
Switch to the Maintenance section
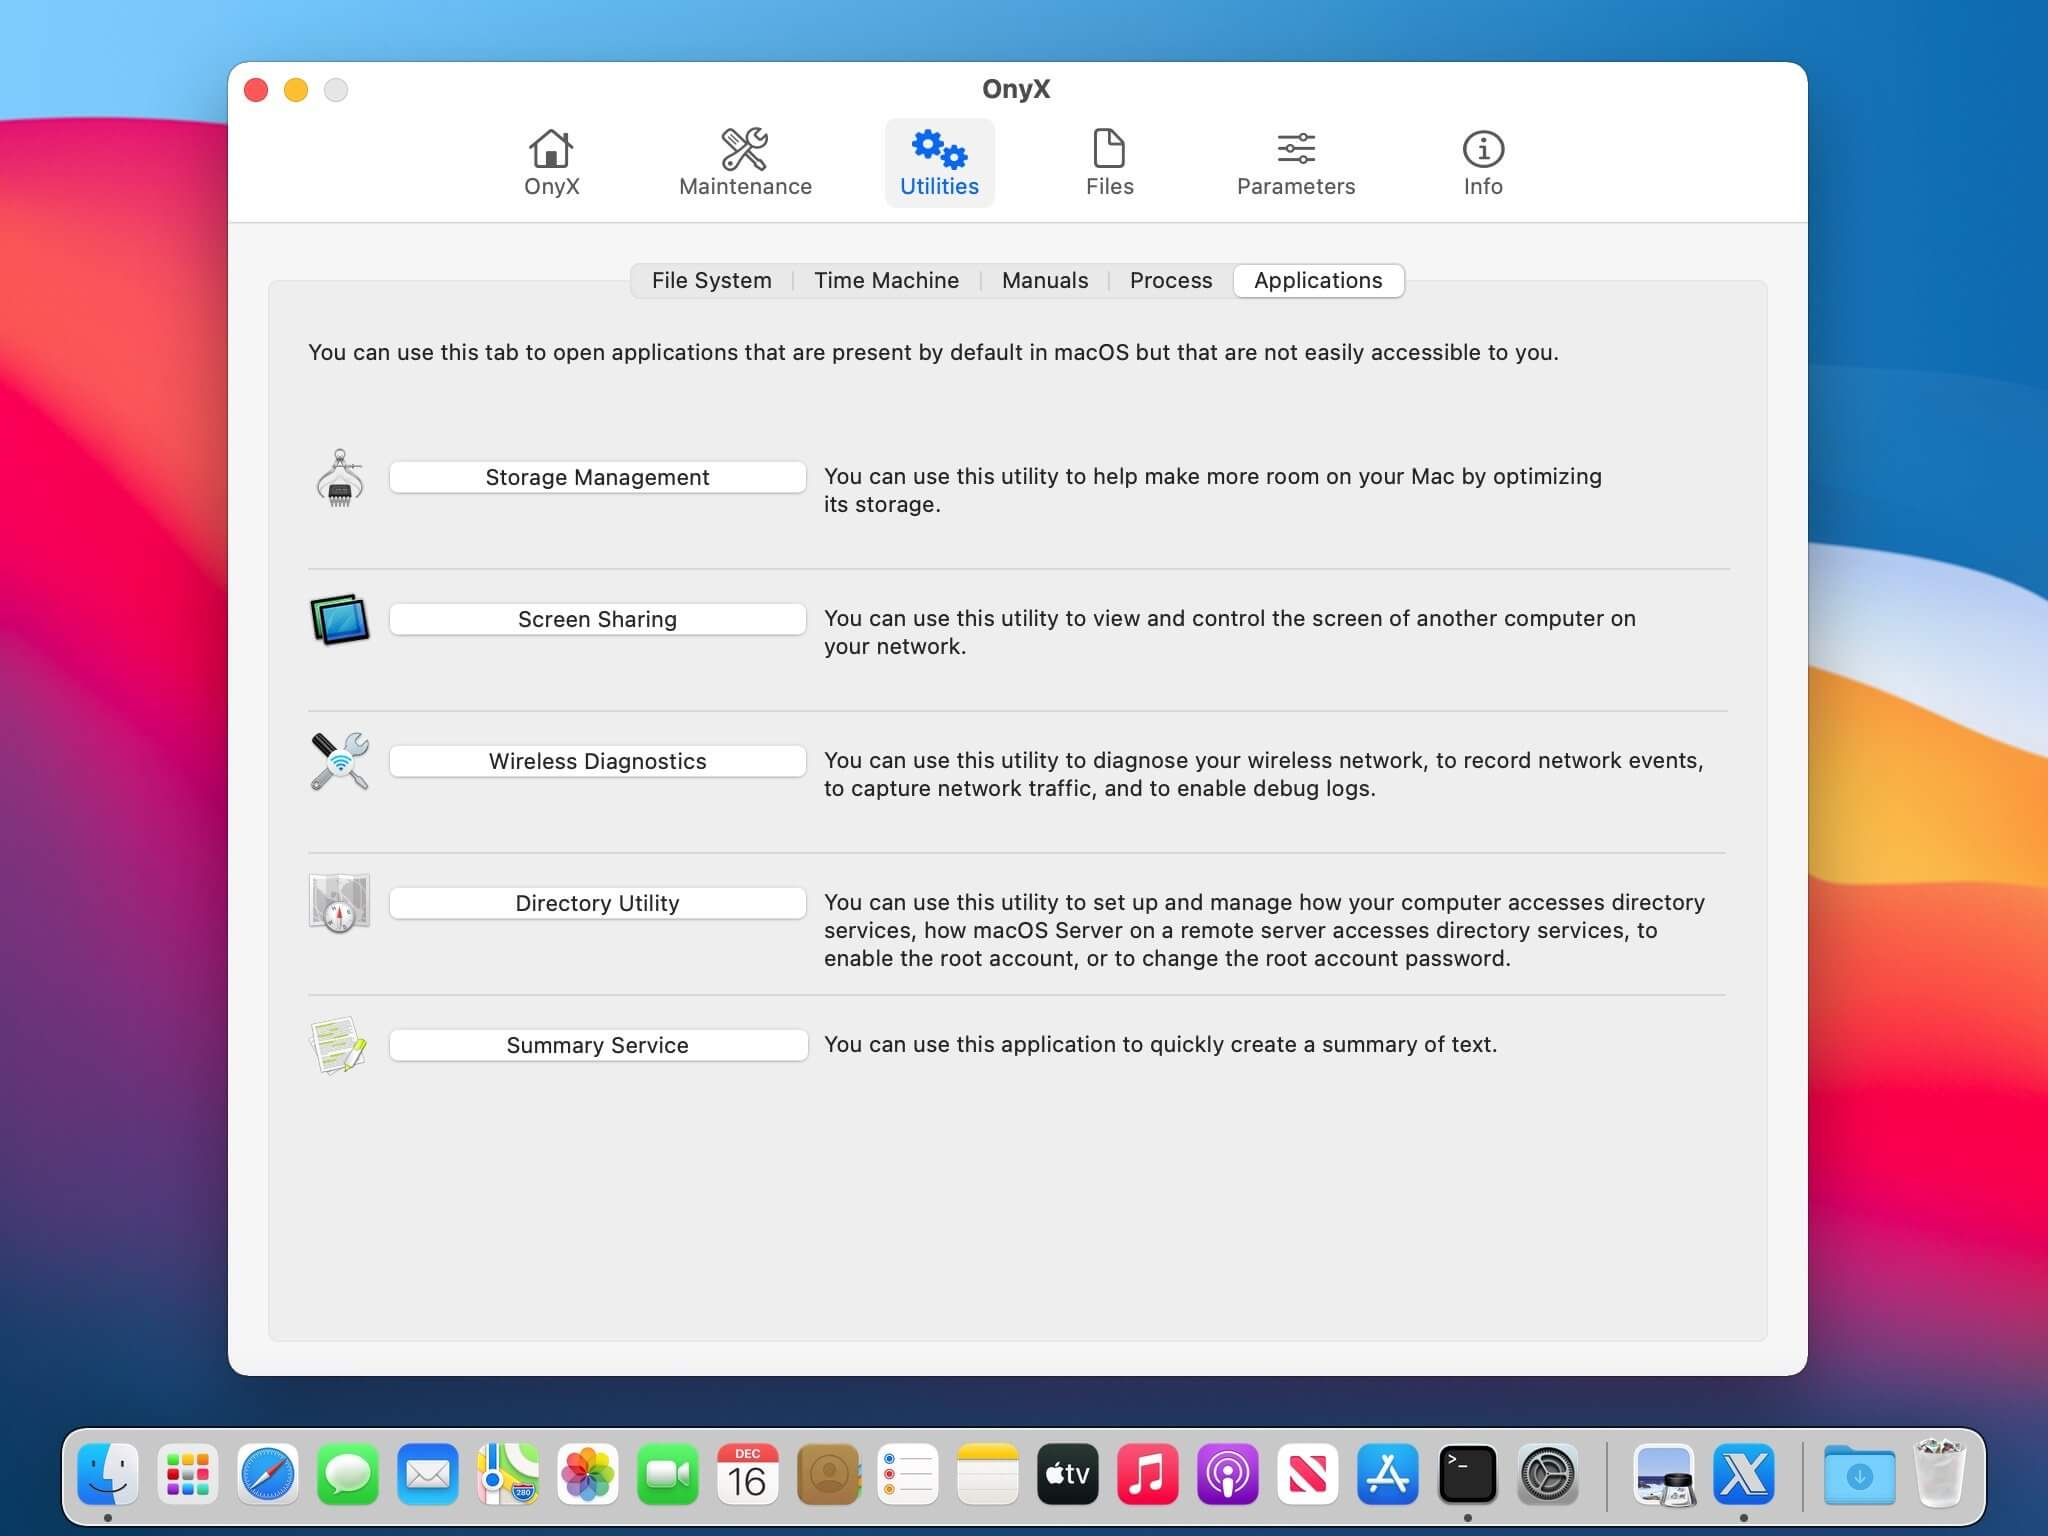pos(745,162)
